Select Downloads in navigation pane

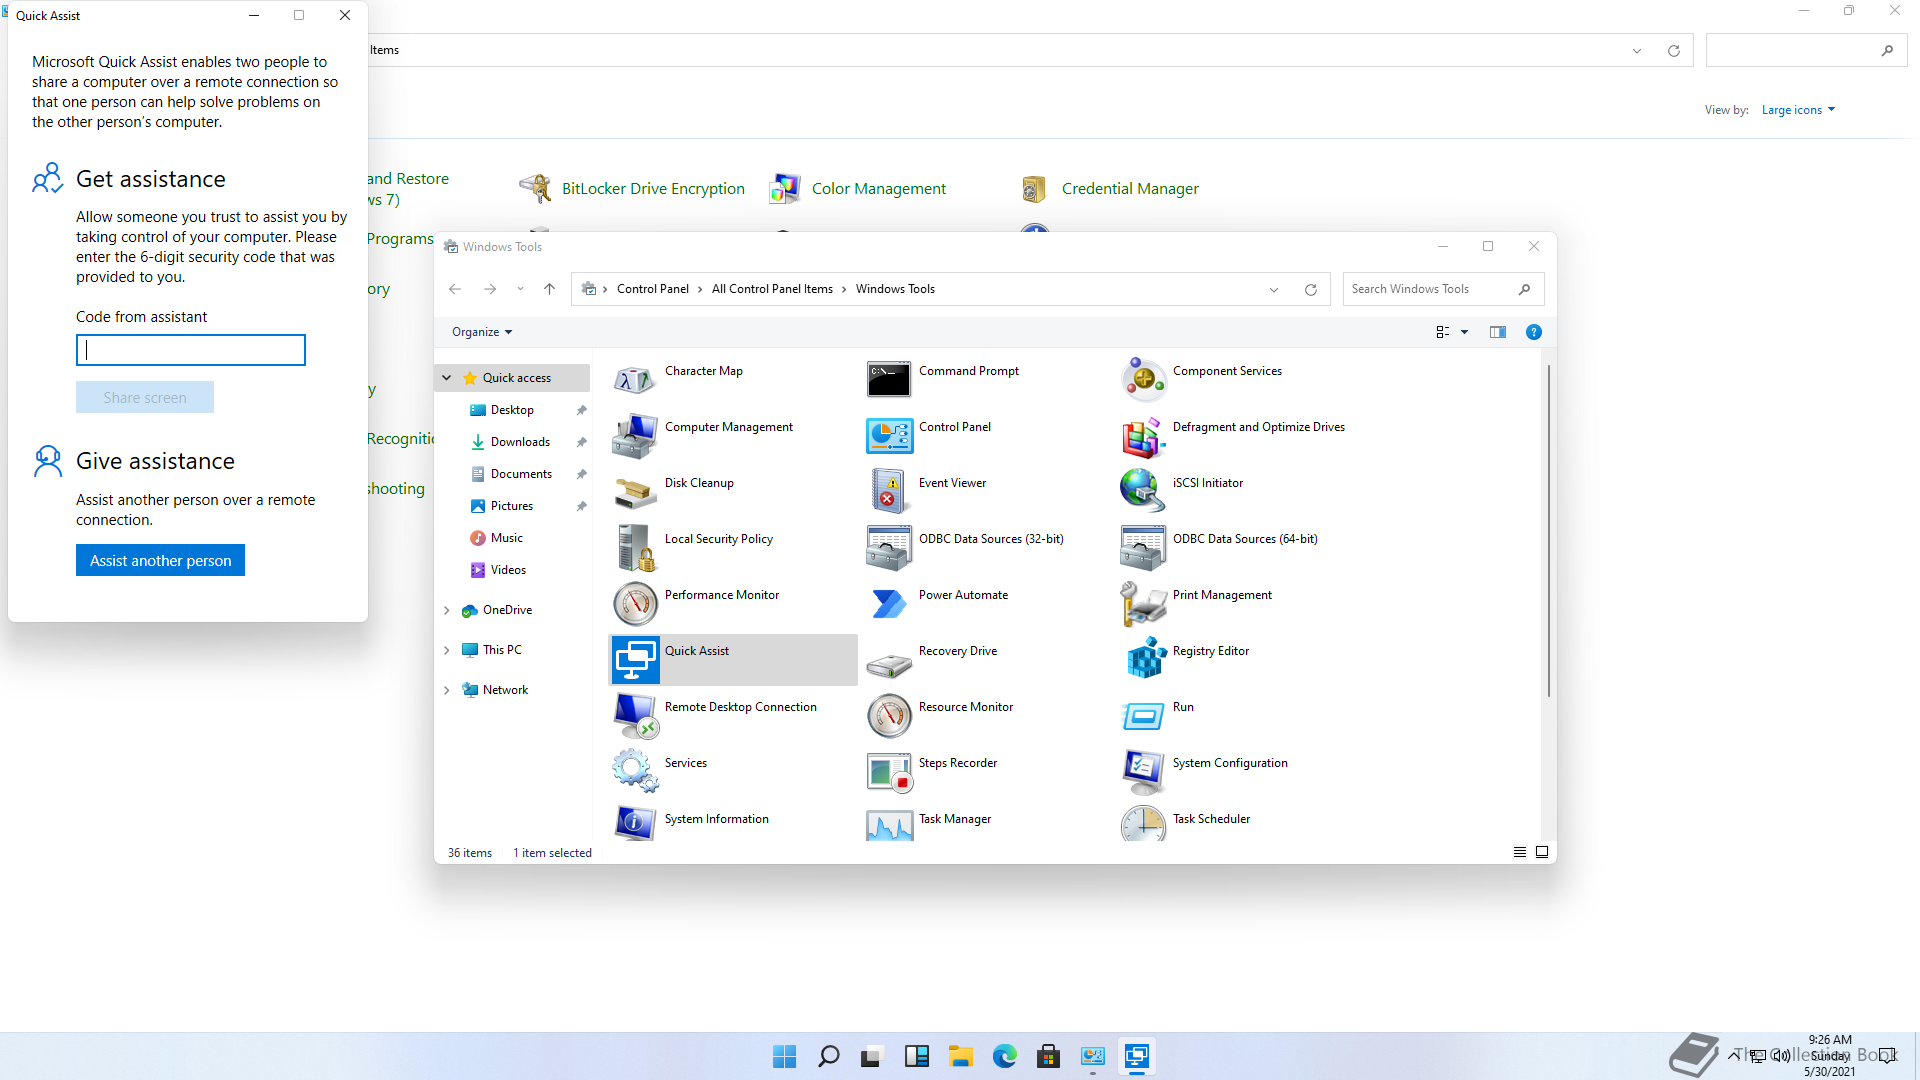[x=520, y=442]
